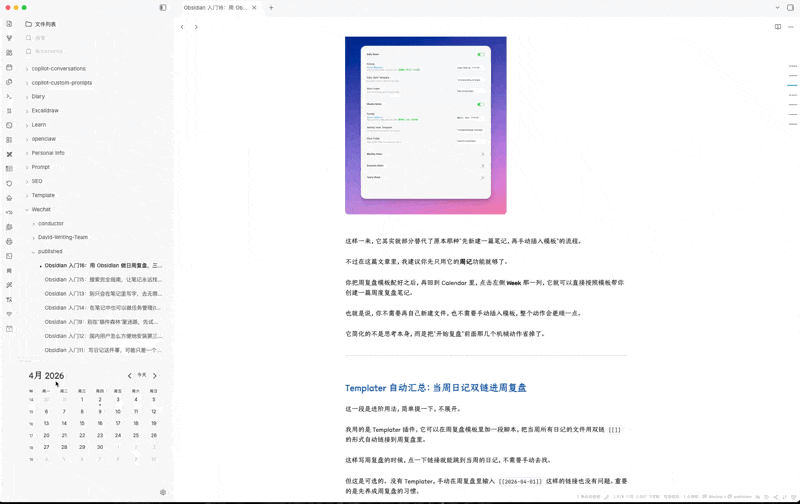Navigate back using the left arrow
800x504 pixels.
182,27
